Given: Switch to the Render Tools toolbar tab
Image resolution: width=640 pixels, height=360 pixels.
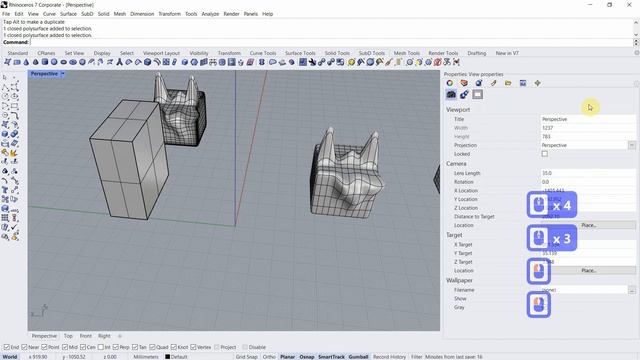Looking at the screenshot, I should click(443, 53).
